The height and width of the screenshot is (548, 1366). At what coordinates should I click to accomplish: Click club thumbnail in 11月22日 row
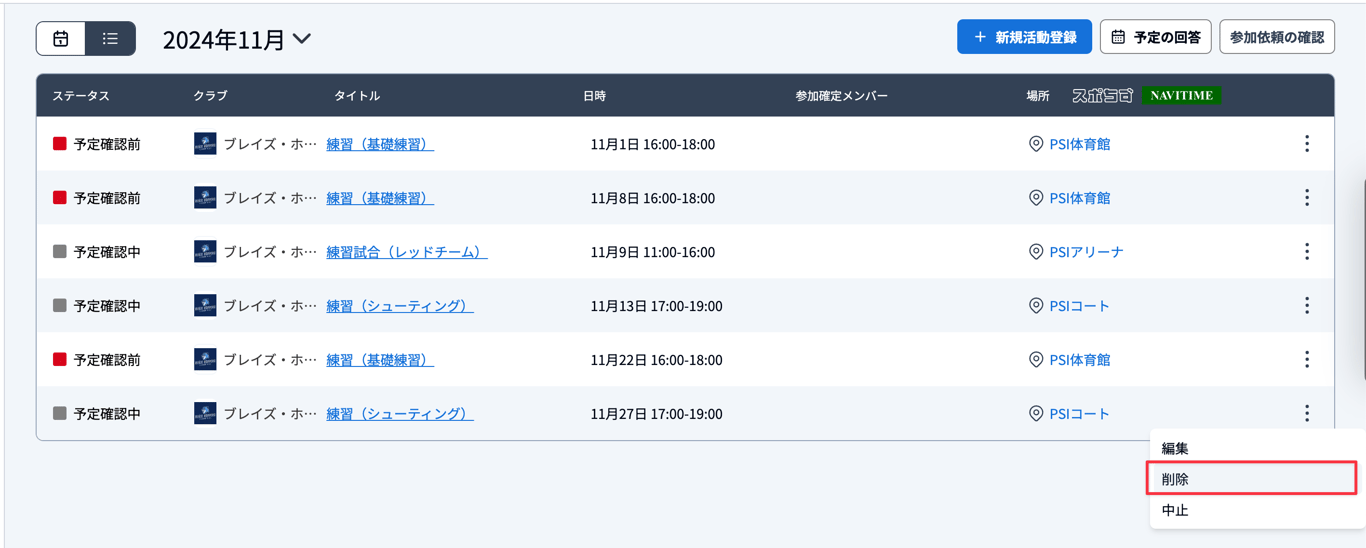tap(205, 360)
